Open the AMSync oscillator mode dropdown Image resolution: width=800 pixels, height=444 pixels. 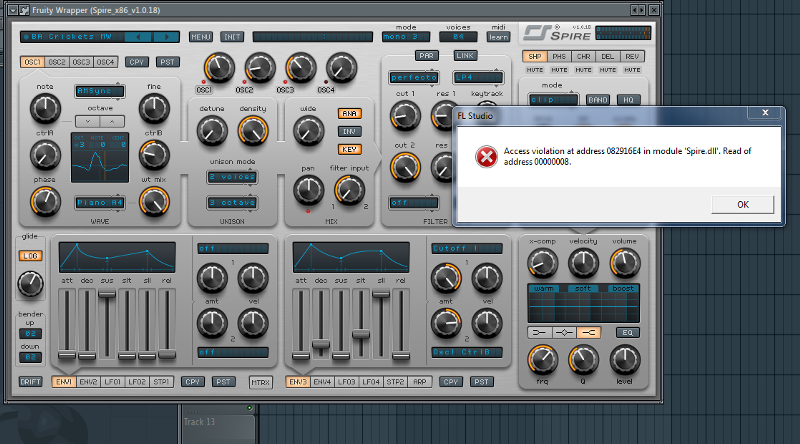click(x=99, y=91)
